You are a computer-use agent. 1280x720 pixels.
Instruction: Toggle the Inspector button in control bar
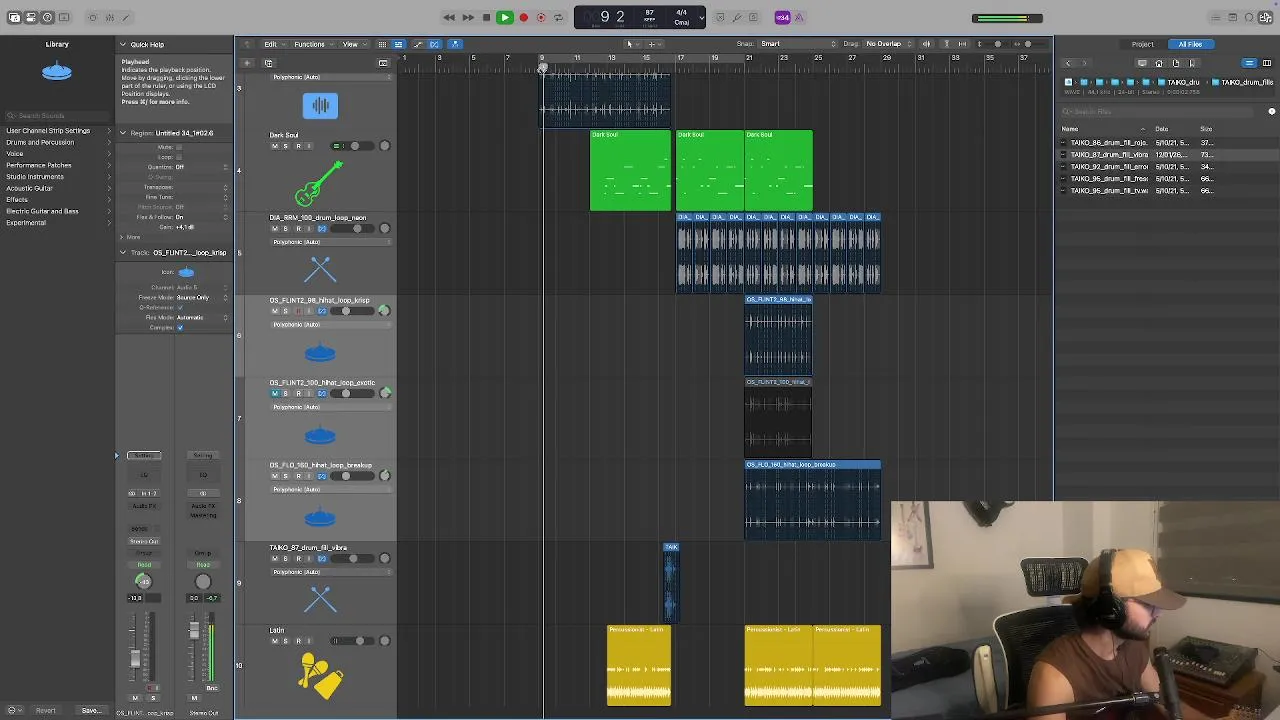tap(31, 17)
